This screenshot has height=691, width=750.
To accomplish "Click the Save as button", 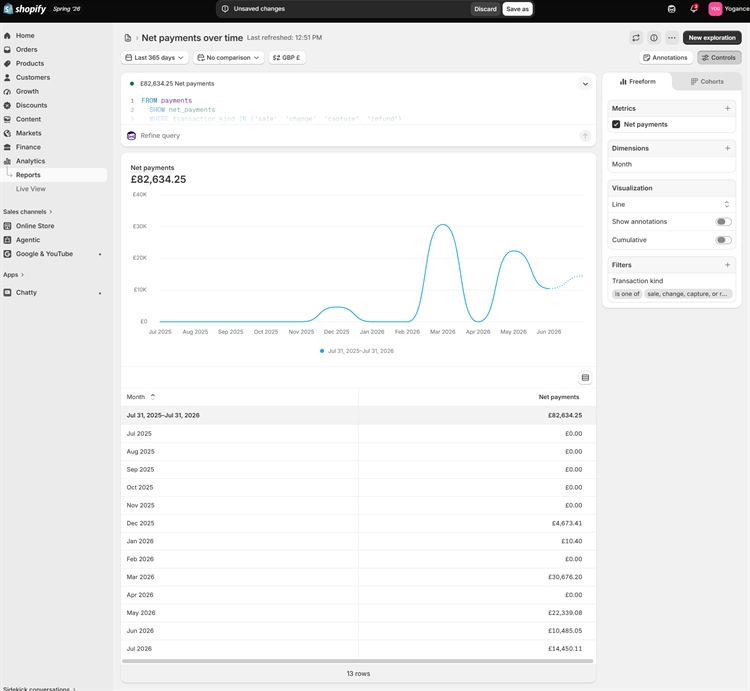I will click(x=518, y=9).
